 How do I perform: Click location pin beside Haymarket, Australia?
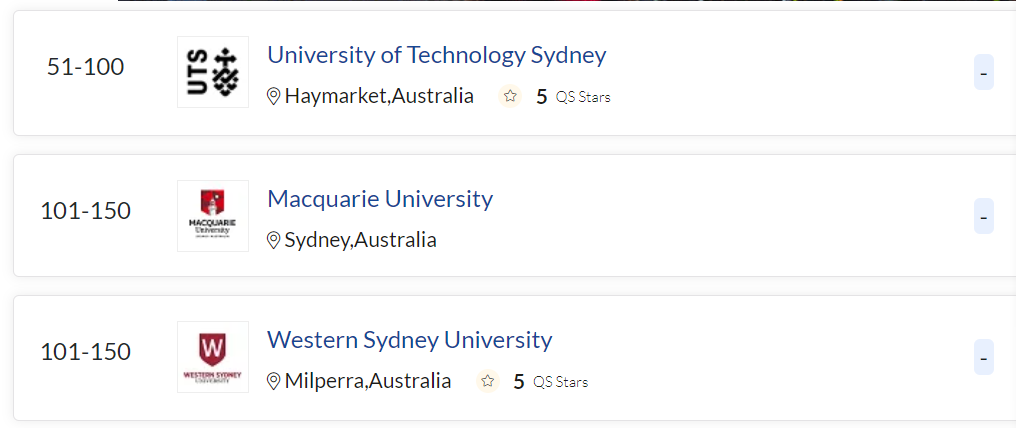pyautogui.click(x=274, y=97)
